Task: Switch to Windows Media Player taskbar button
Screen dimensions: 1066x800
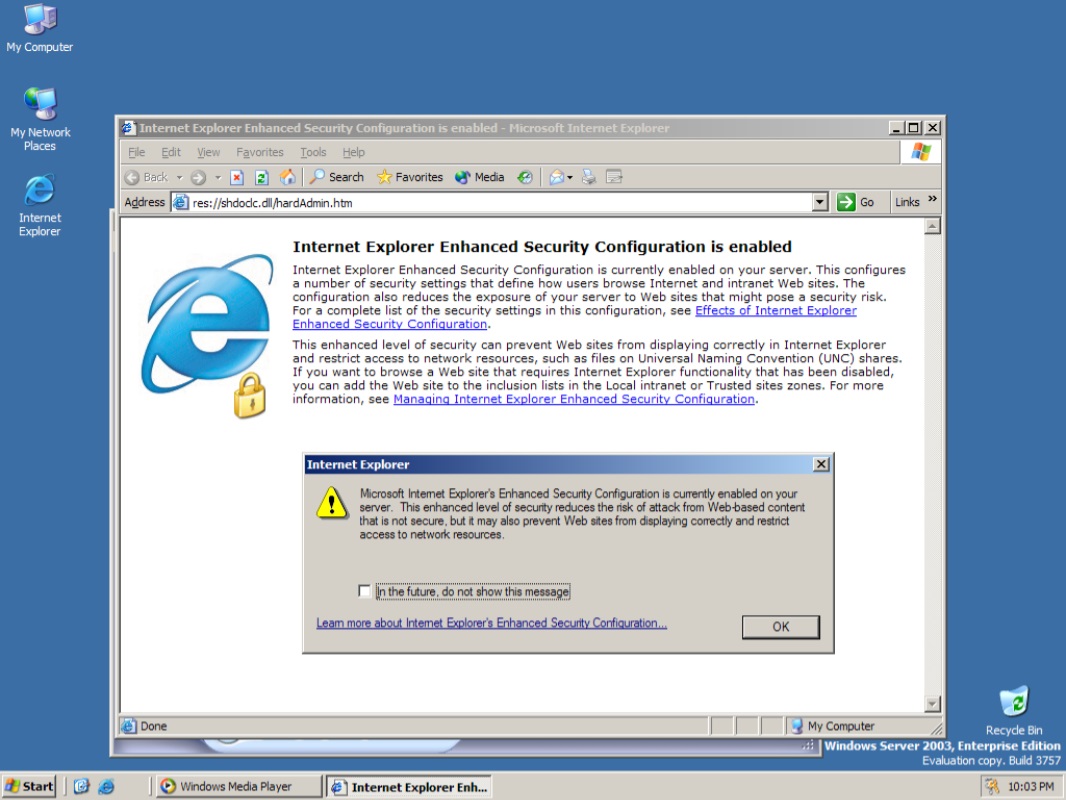Action: point(239,786)
